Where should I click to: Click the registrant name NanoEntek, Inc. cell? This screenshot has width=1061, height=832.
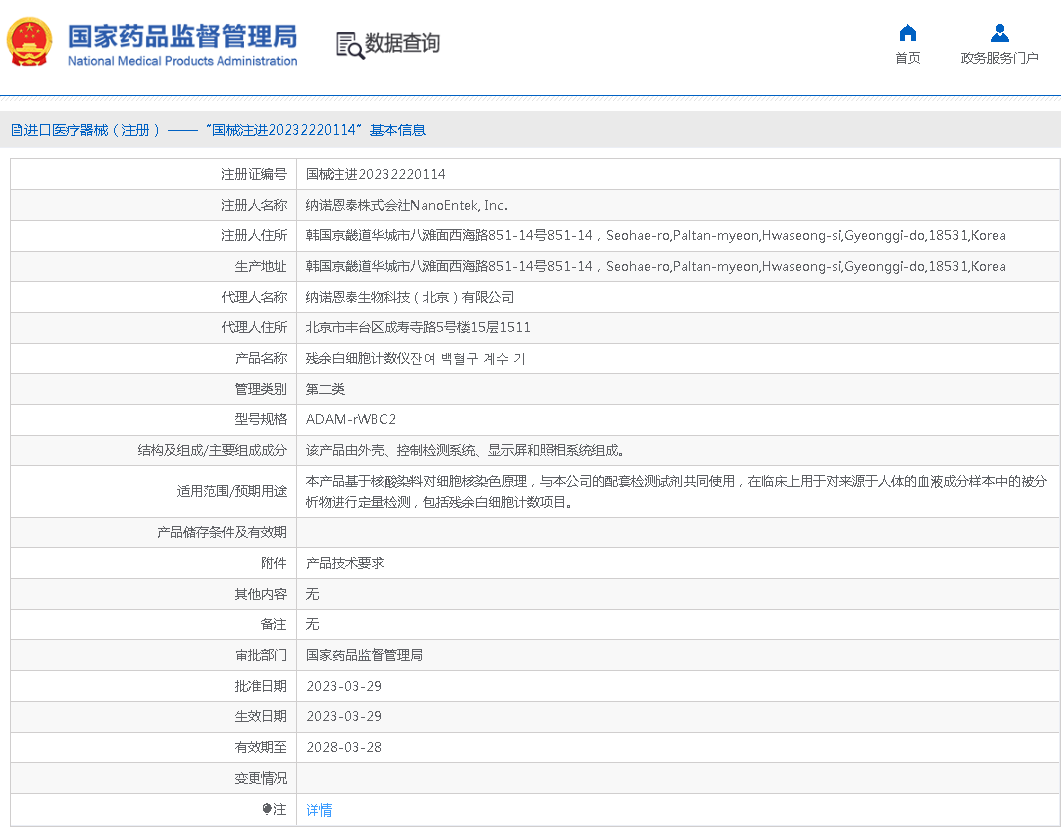tap(406, 205)
